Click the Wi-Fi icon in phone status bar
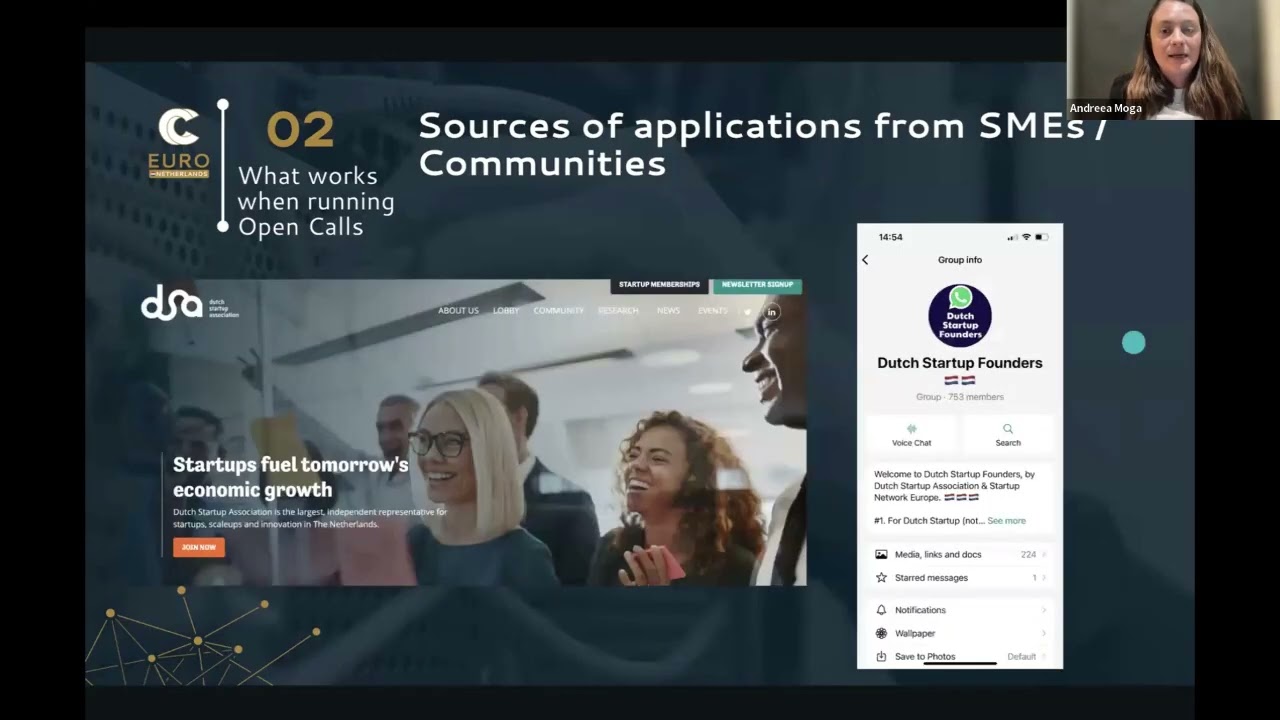 coord(1026,237)
